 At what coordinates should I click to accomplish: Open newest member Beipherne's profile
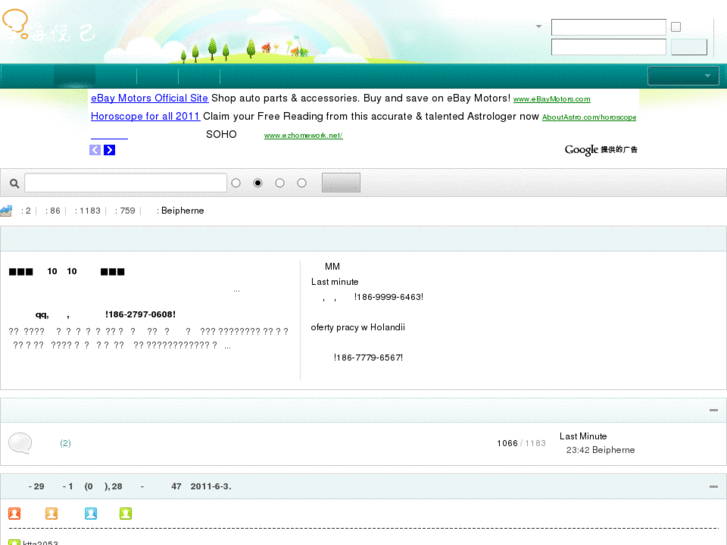pyautogui.click(x=183, y=211)
